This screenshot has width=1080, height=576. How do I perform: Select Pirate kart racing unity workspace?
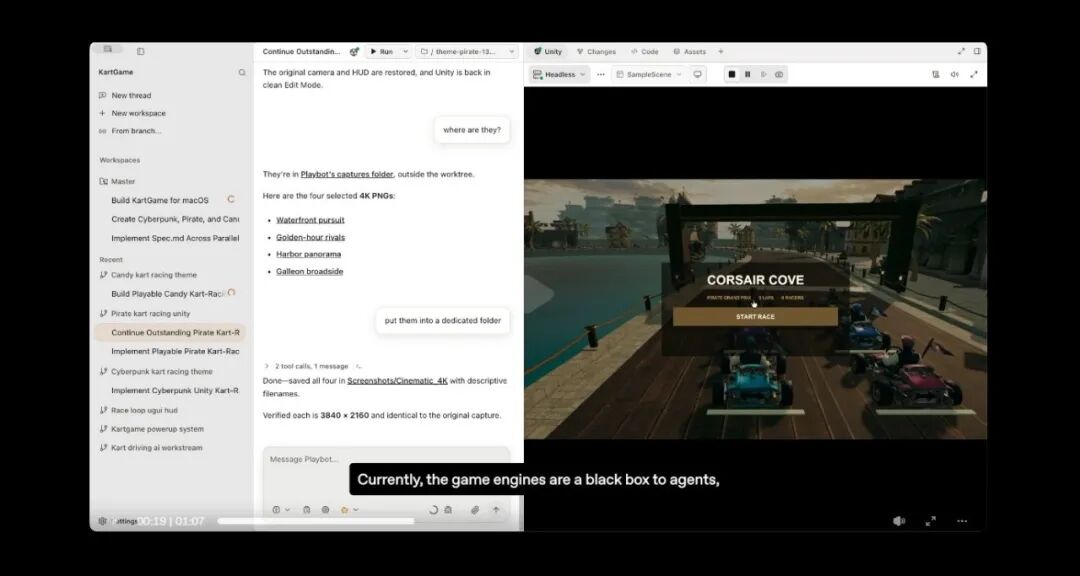point(150,313)
